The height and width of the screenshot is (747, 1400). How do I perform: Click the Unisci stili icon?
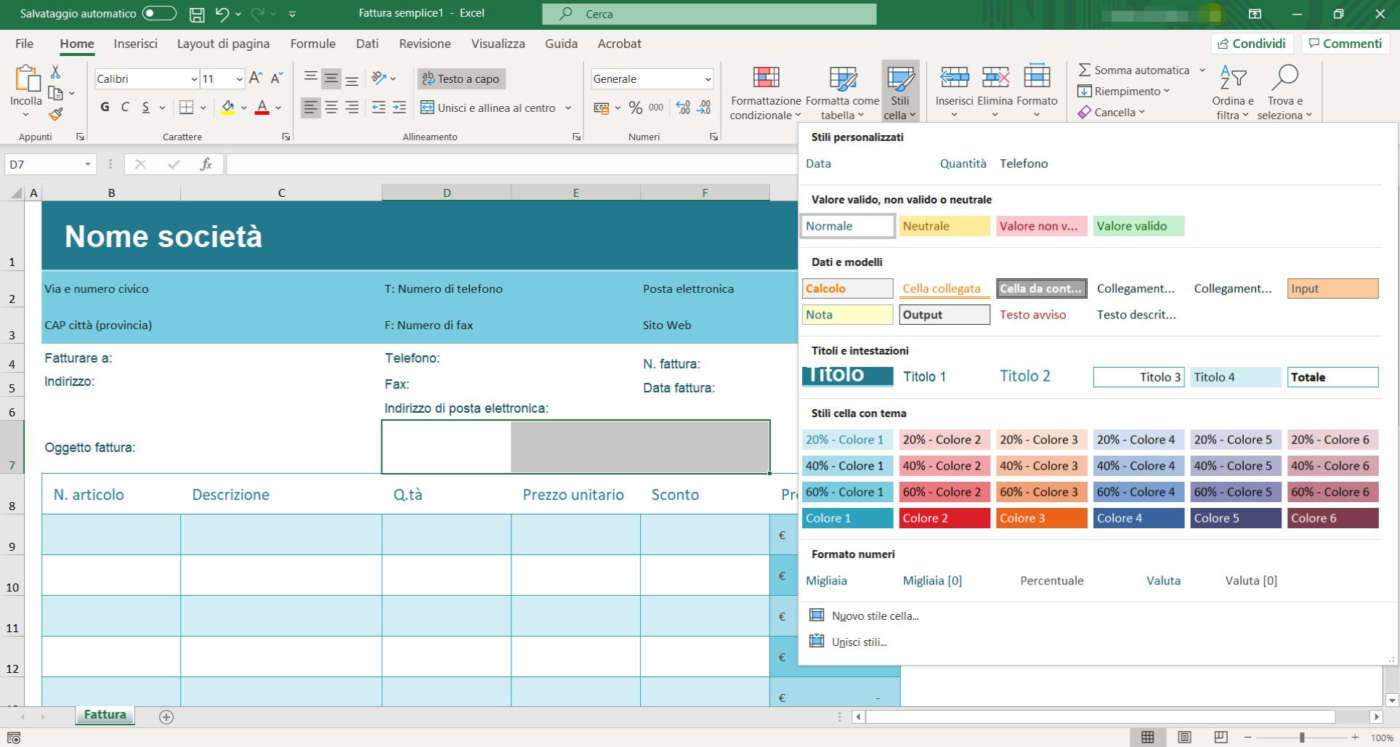[x=816, y=642]
